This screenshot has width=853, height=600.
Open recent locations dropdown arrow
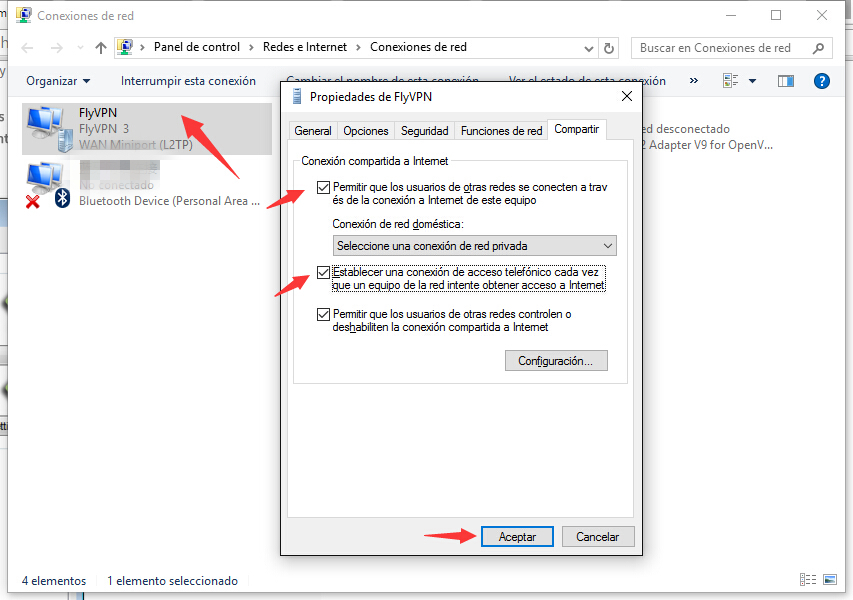coord(81,48)
